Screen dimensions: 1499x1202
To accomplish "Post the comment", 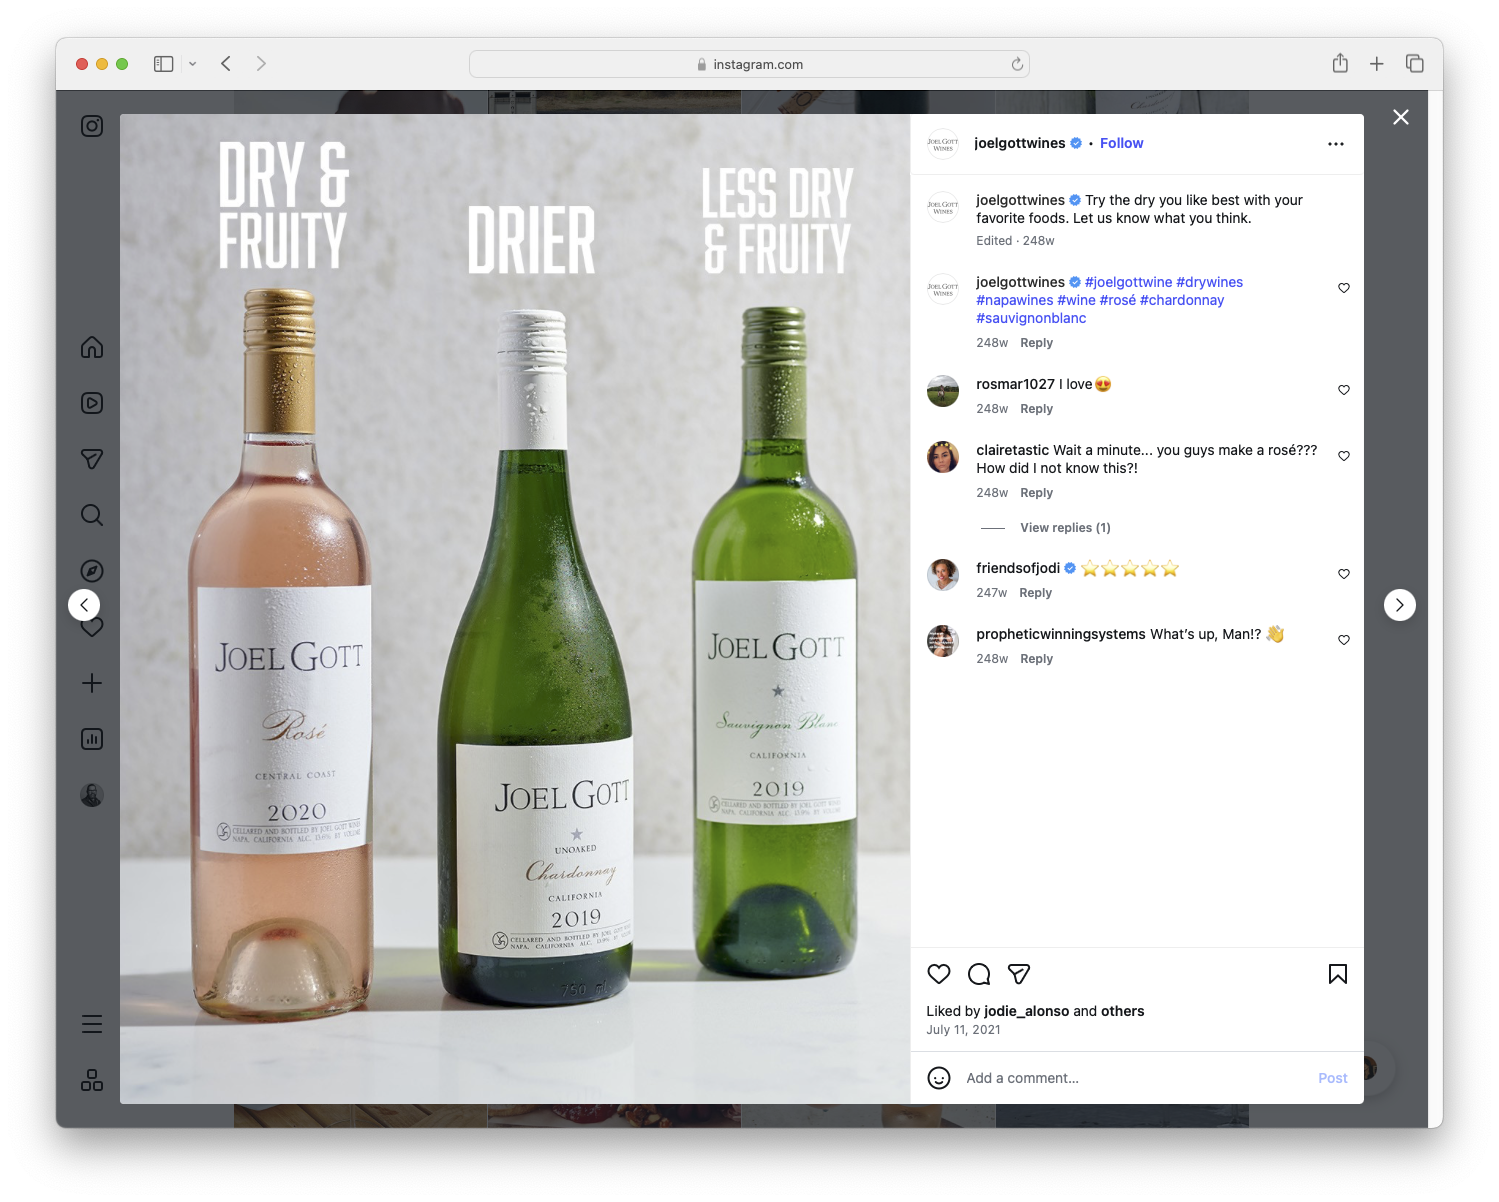I will 1332,1078.
